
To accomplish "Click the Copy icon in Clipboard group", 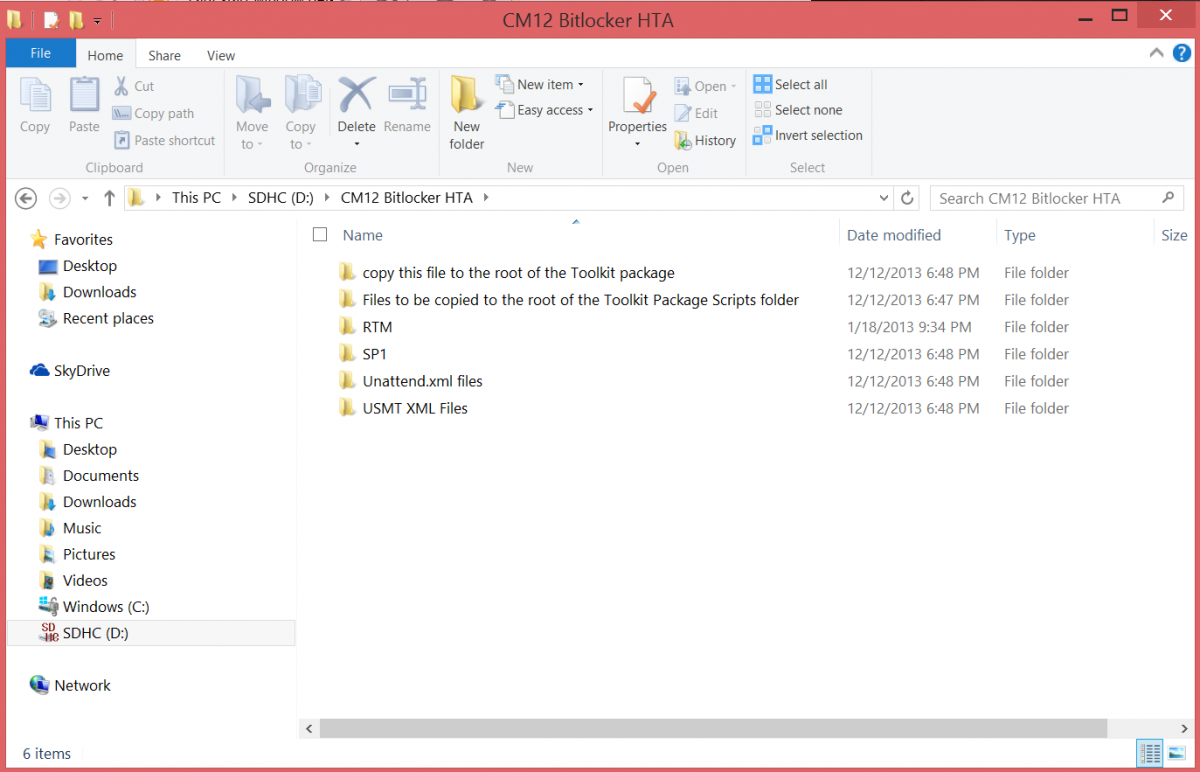I will tap(35, 96).
